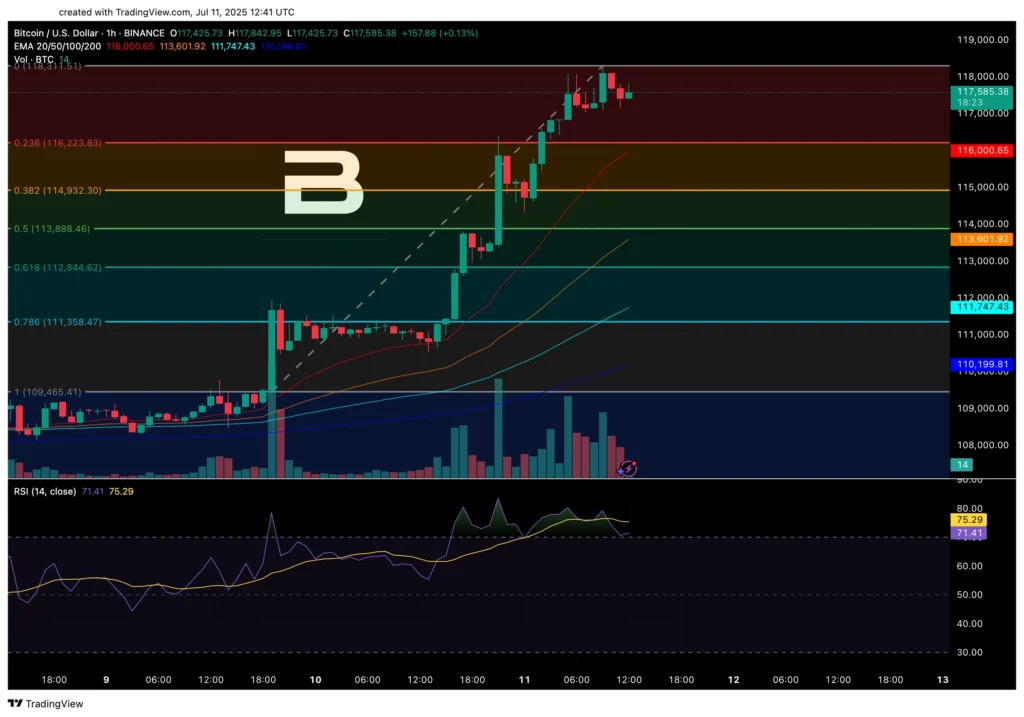1024x717 pixels.
Task: Click the green 117,585.38 current price tag
Action: (x=982, y=97)
